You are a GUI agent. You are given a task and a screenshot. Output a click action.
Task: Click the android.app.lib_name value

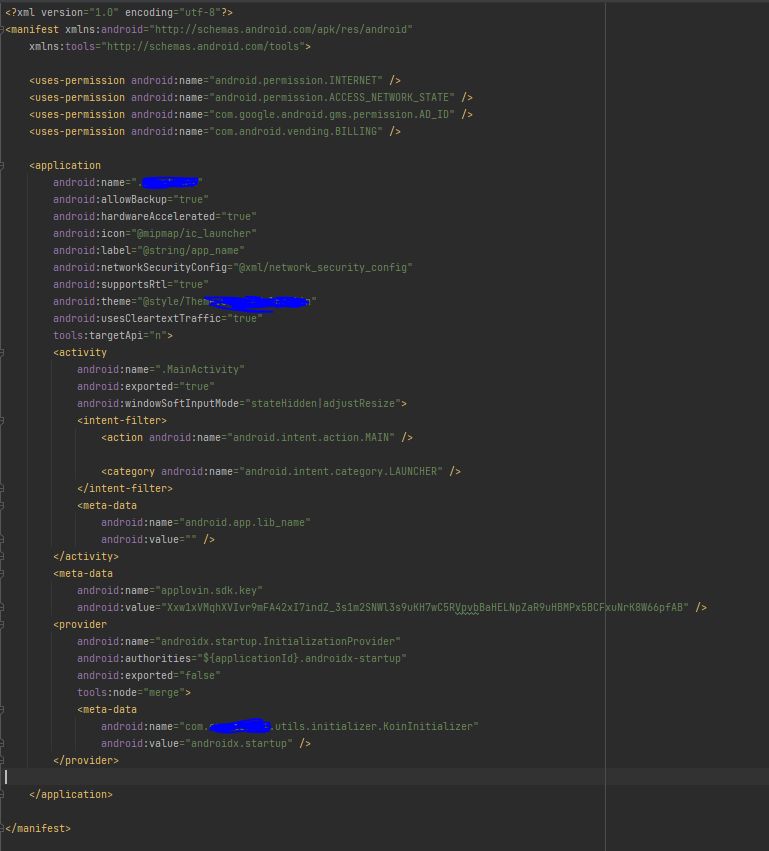[245, 523]
